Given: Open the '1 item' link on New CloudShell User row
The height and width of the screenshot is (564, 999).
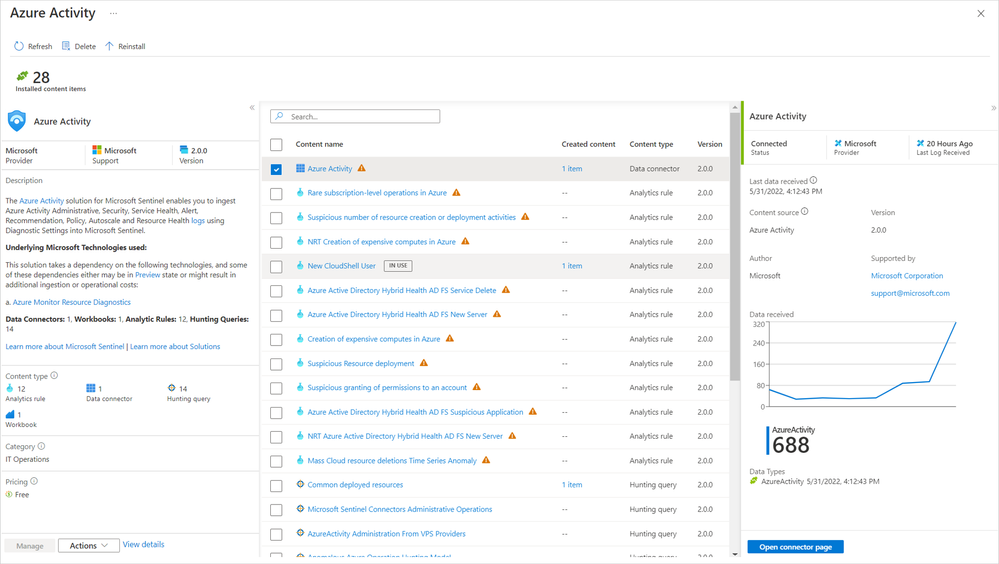Looking at the screenshot, I should pyautogui.click(x=571, y=266).
